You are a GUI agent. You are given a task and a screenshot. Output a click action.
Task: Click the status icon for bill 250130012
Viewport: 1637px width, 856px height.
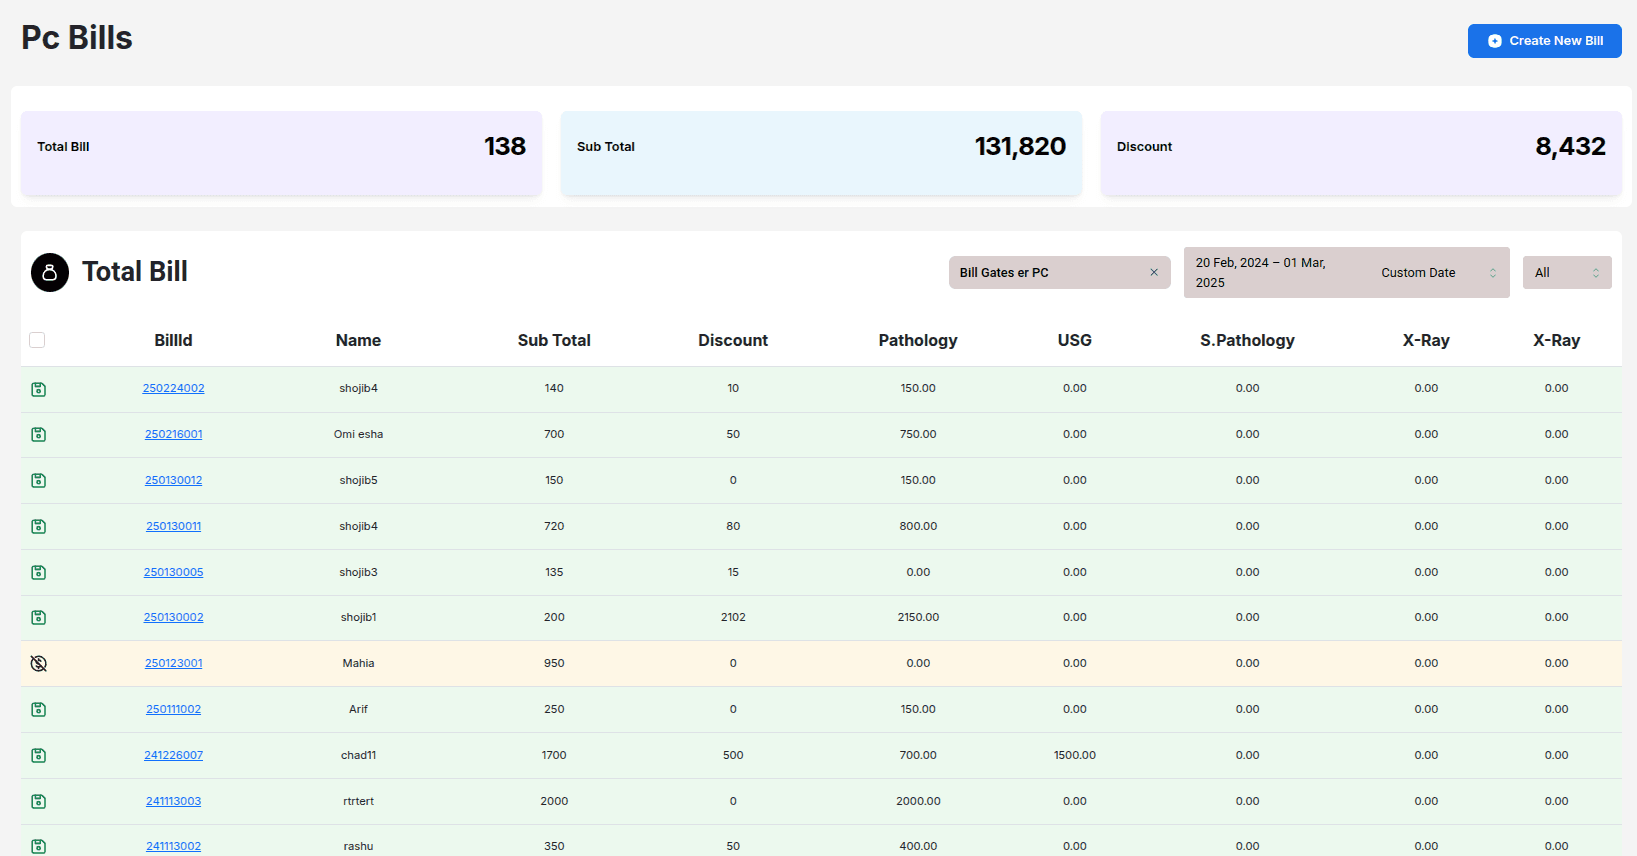point(39,481)
